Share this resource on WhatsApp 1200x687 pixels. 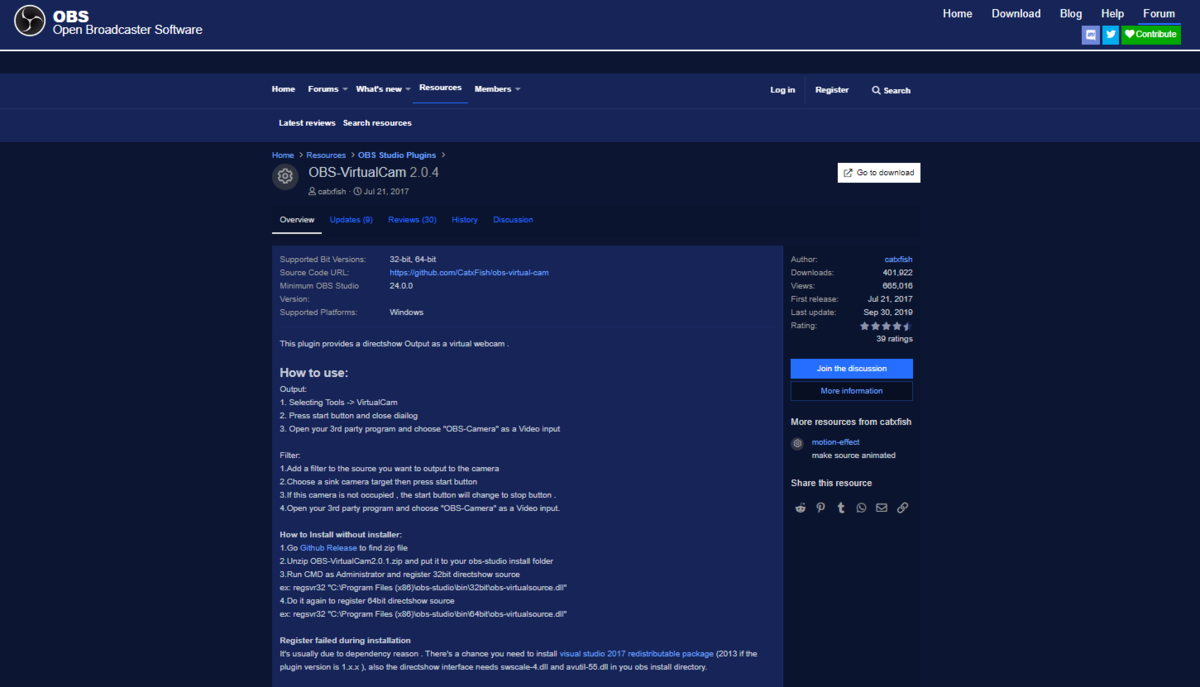pyautogui.click(x=861, y=508)
